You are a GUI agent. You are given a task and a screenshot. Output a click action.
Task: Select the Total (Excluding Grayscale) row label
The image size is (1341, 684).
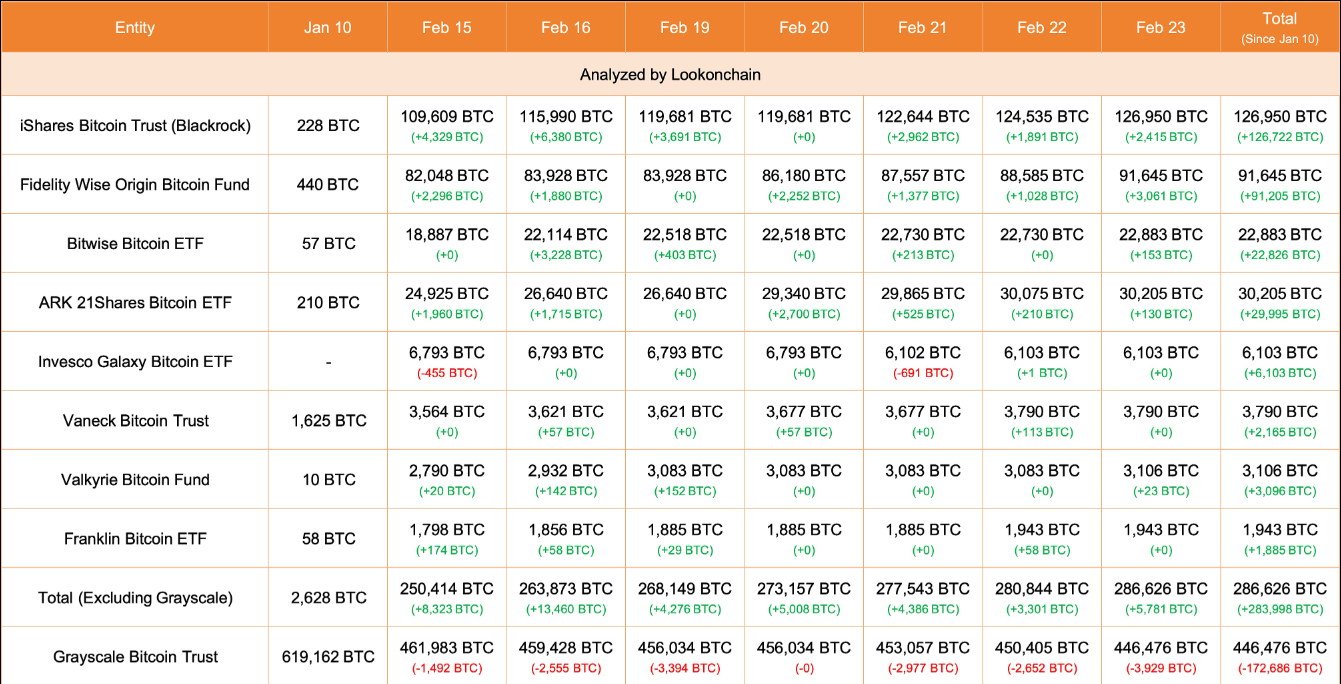pyautogui.click(x=135, y=598)
